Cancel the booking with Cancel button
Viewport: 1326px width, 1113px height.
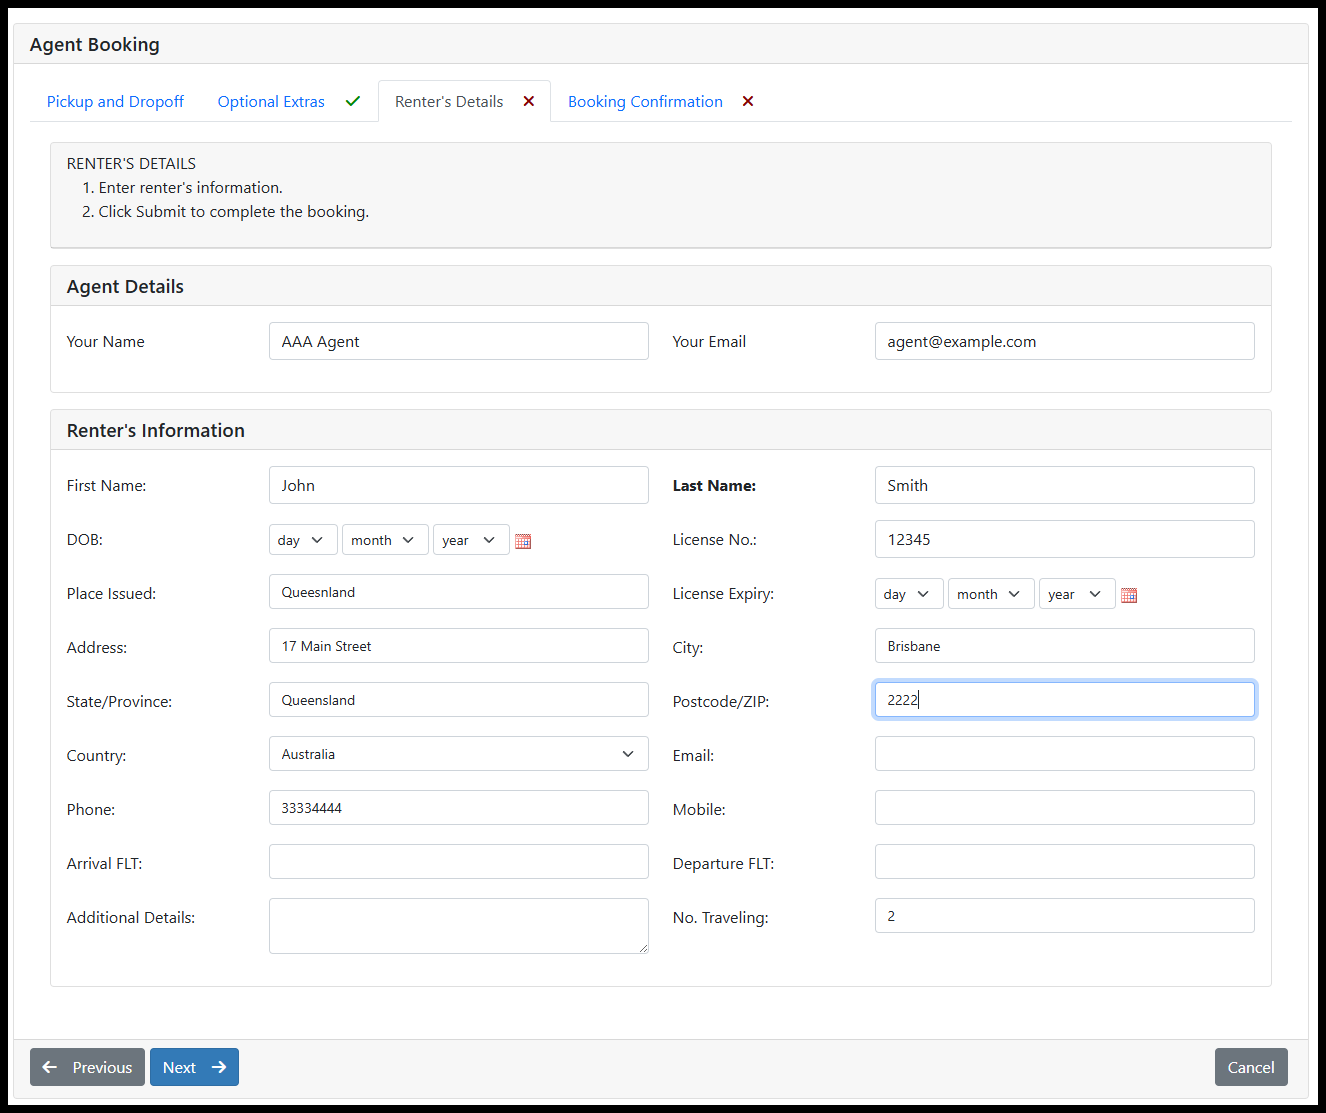1251,1067
